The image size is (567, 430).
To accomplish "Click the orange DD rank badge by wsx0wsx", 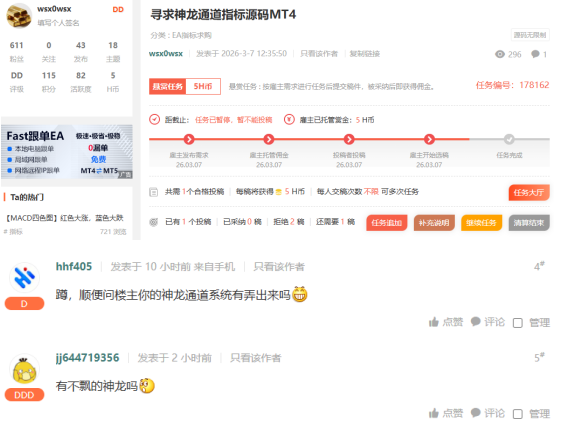I will pos(118,9).
